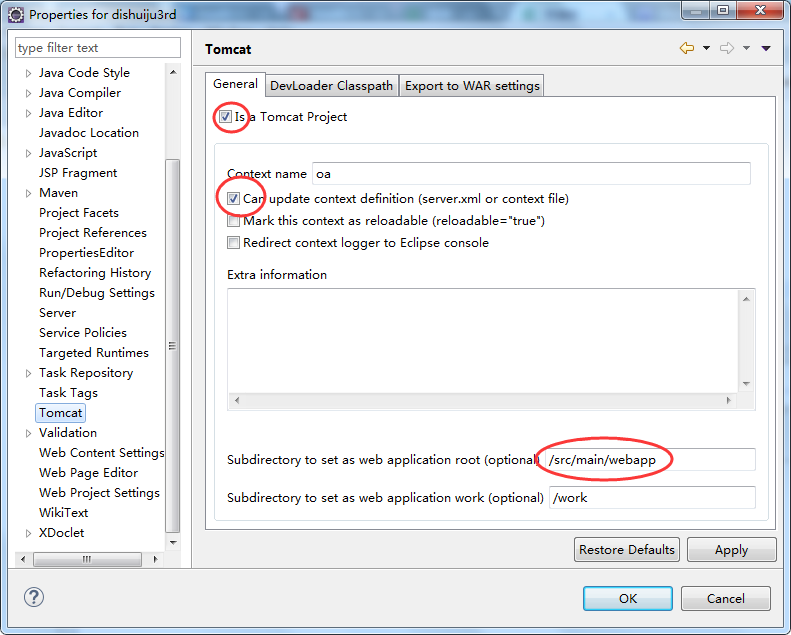Expand the Java Compiler node
791x635 pixels.
pos(28,93)
